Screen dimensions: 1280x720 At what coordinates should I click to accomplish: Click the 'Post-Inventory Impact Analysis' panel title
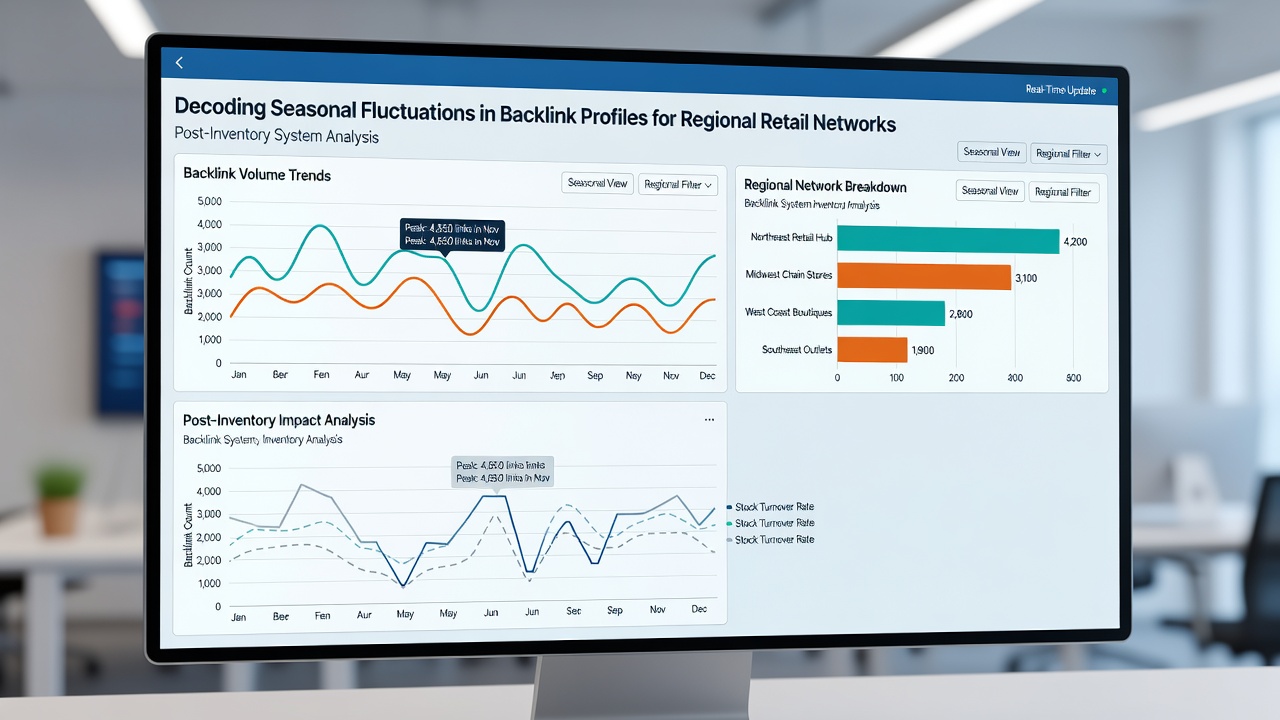[279, 421]
